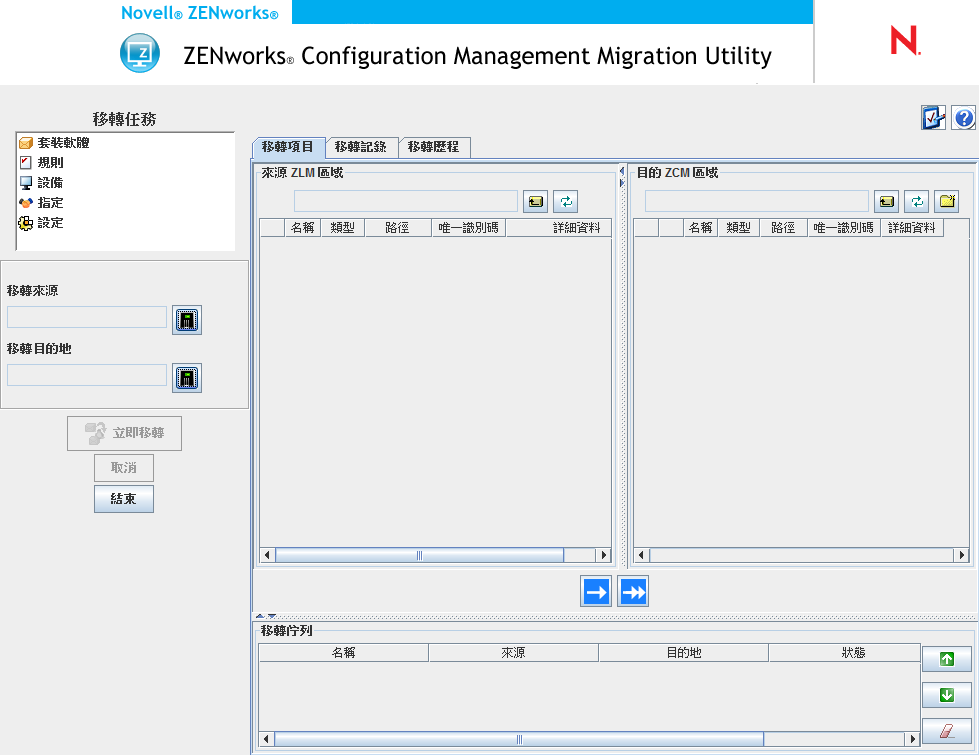This screenshot has width=979, height=755.
Task: Click the 套裝軟體 package icon
Action: pyautogui.click(x=26, y=143)
